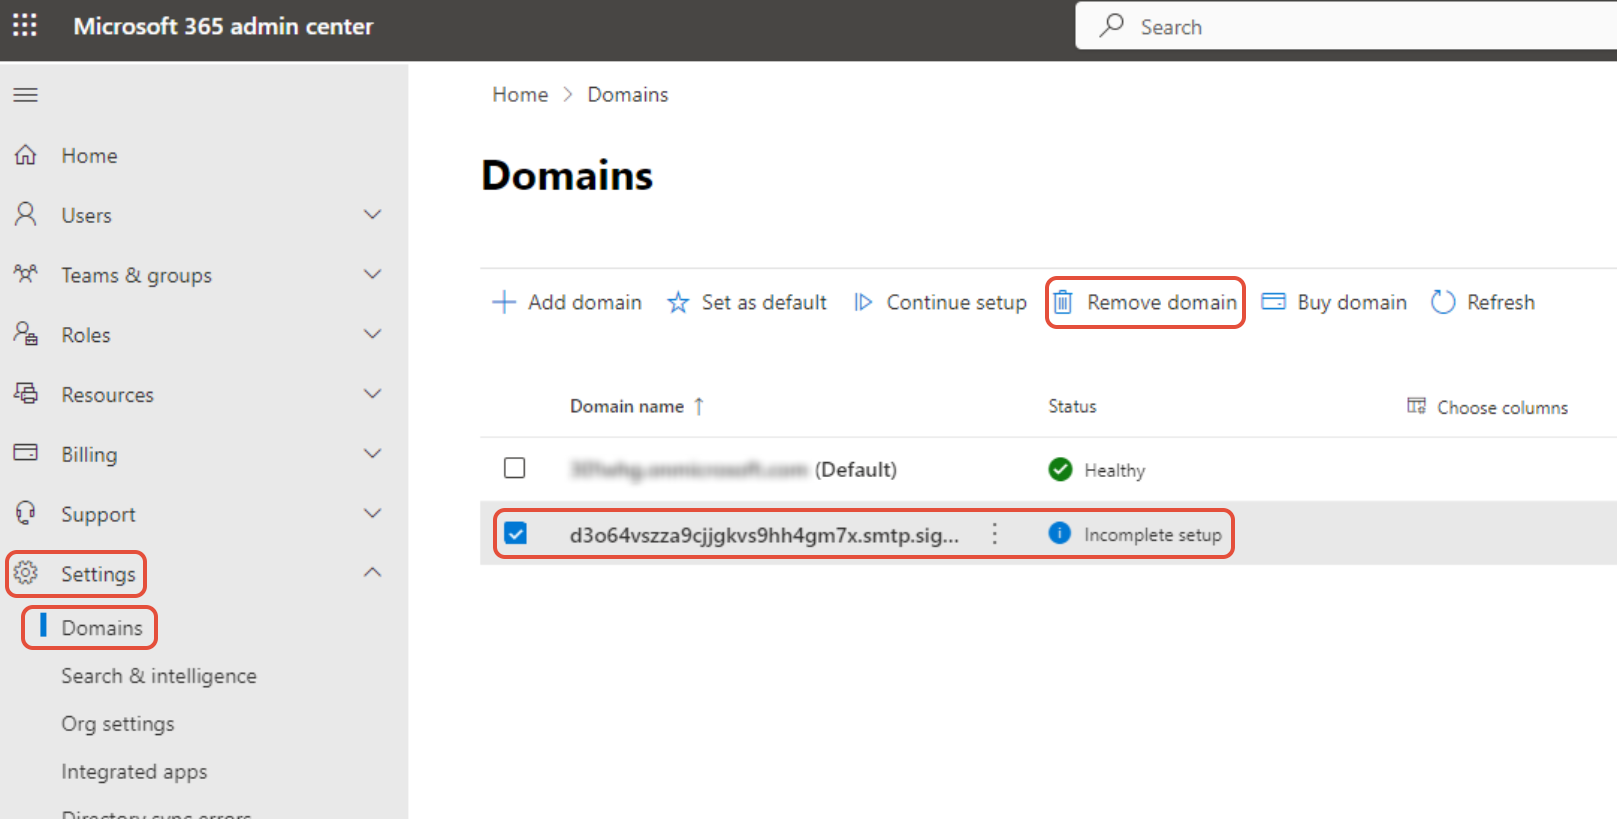The width and height of the screenshot is (1617, 819).
Task: Click the card icon for Buy domain
Action: pyautogui.click(x=1273, y=302)
